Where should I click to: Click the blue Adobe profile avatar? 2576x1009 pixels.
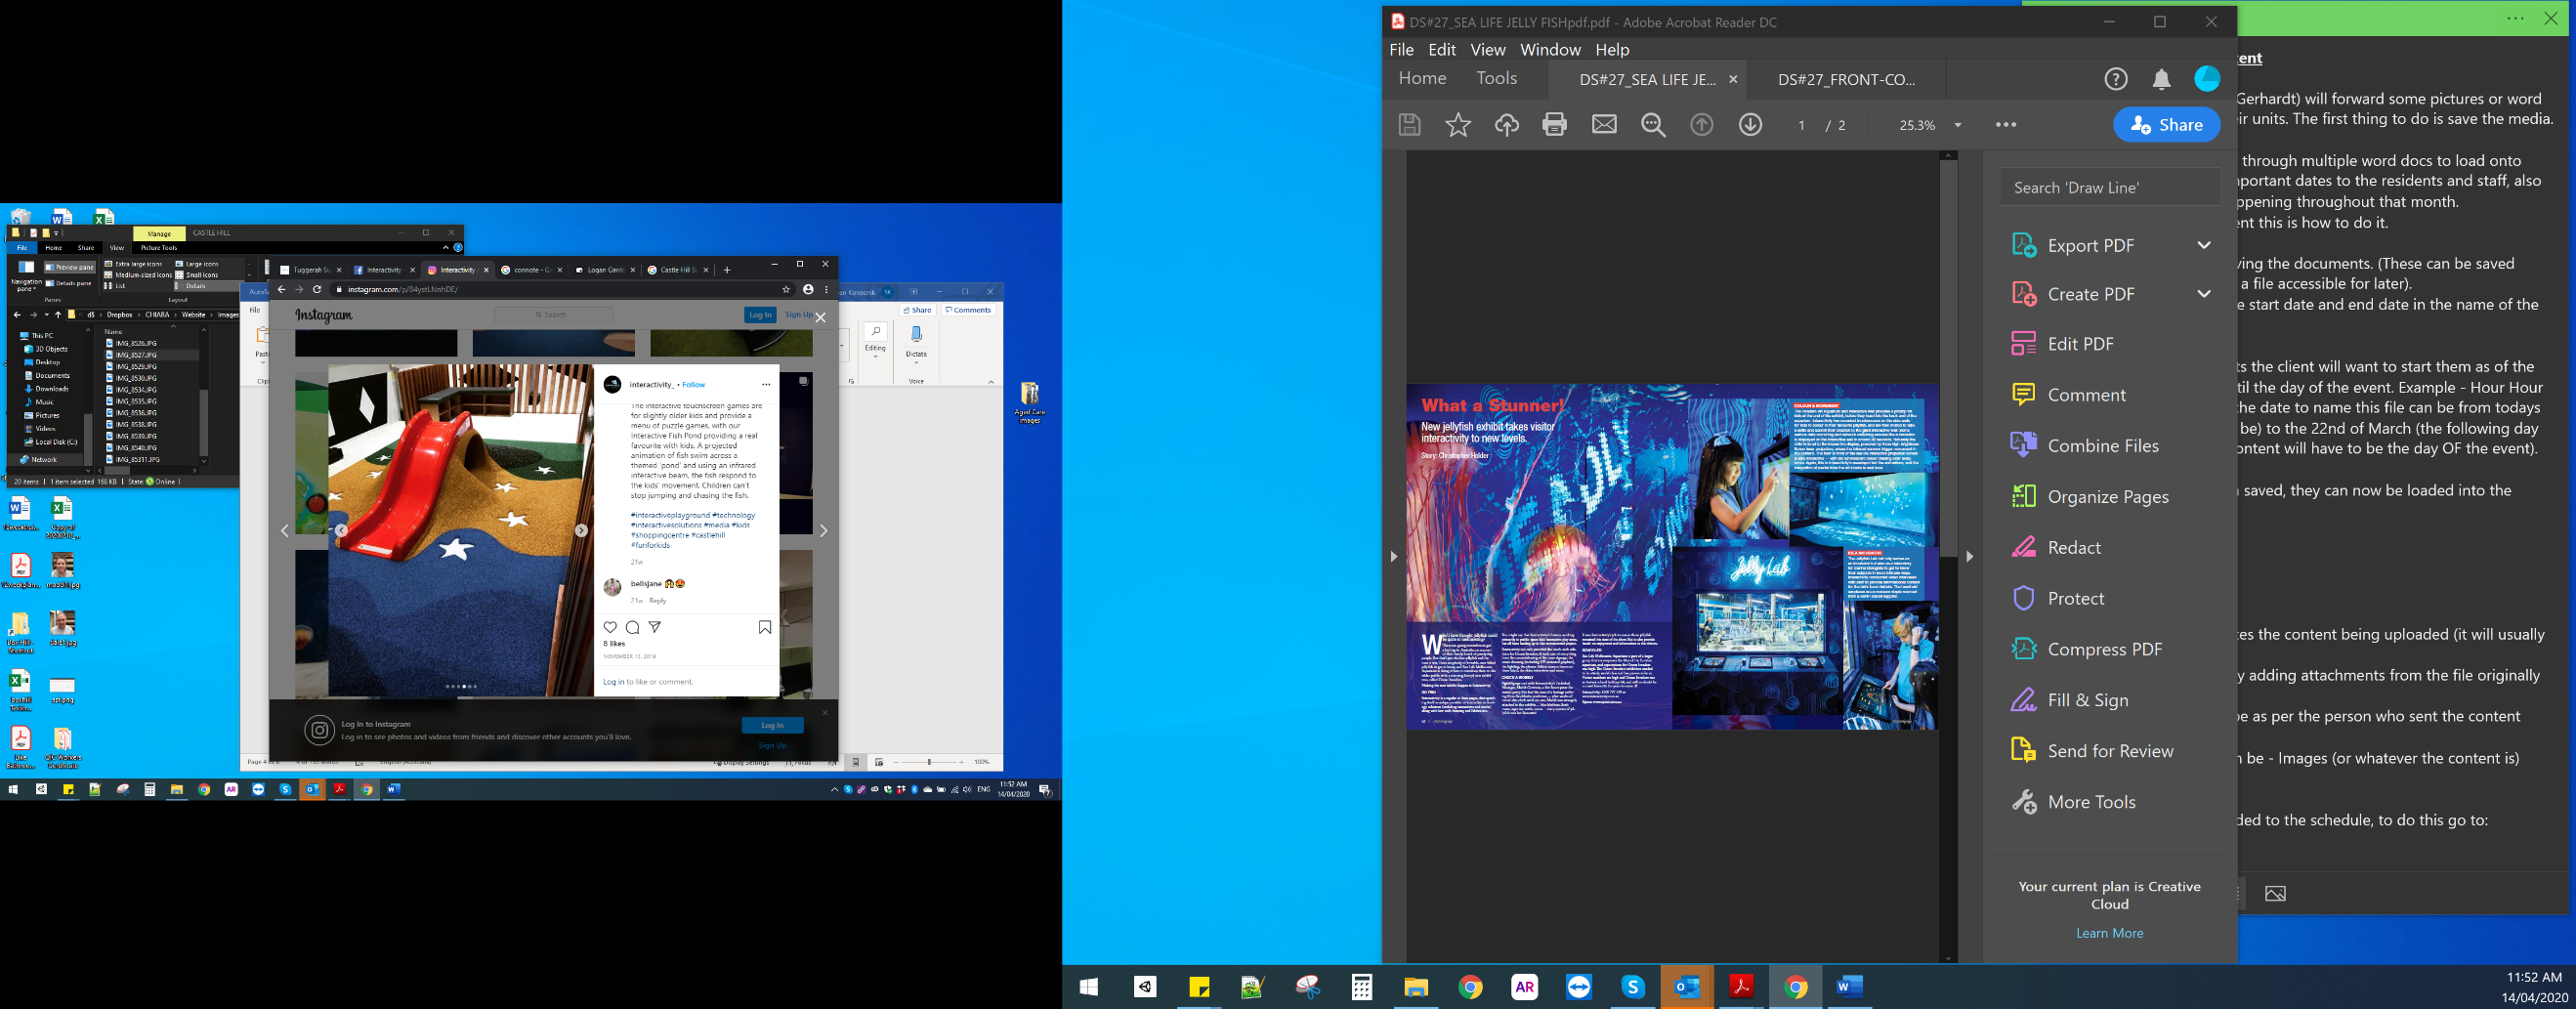(x=2207, y=79)
